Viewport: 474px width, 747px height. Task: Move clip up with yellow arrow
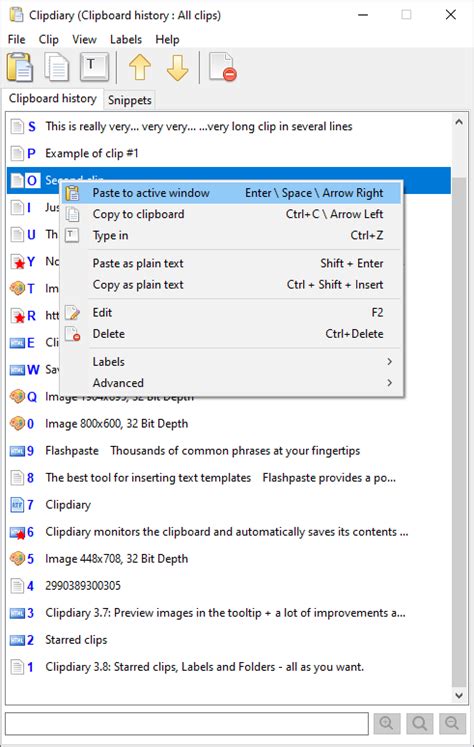pos(140,67)
